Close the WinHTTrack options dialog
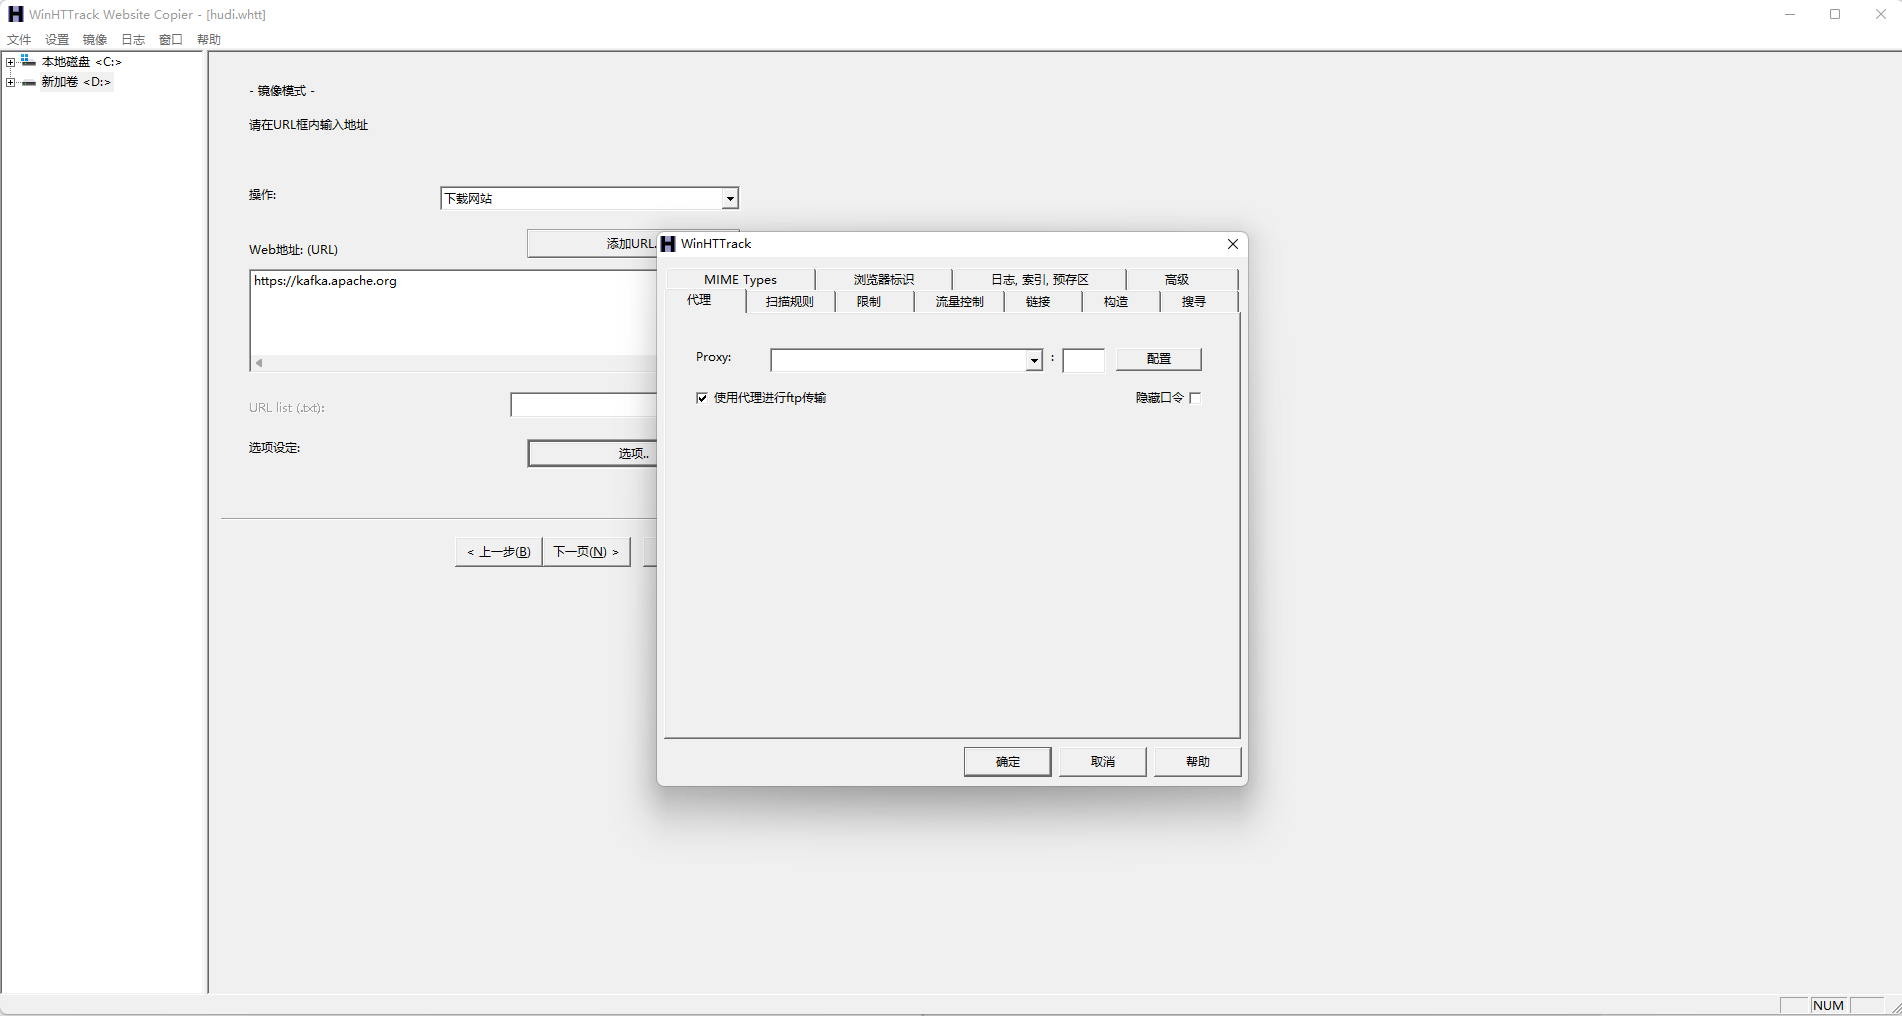The image size is (1902, 1016). [x=1233, y=244]
